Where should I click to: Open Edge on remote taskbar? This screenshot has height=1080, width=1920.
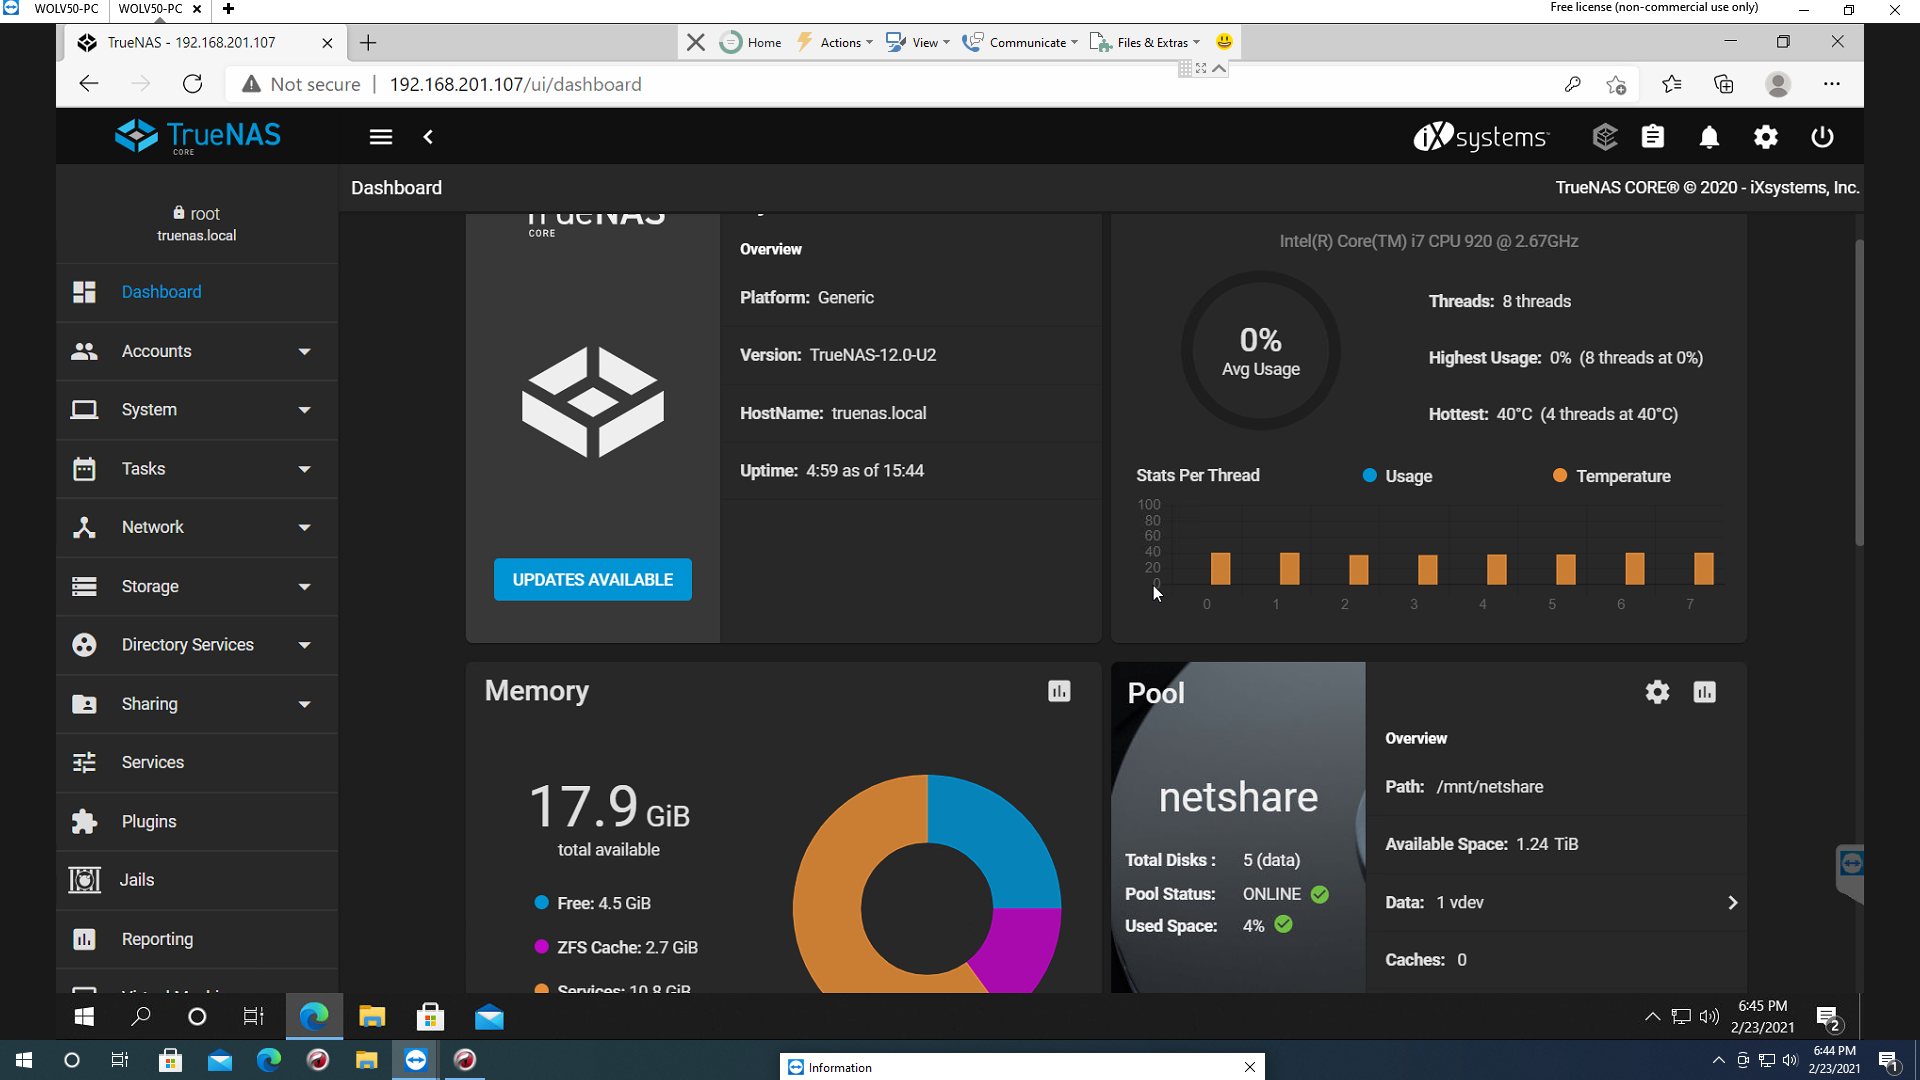(314, 1017)
